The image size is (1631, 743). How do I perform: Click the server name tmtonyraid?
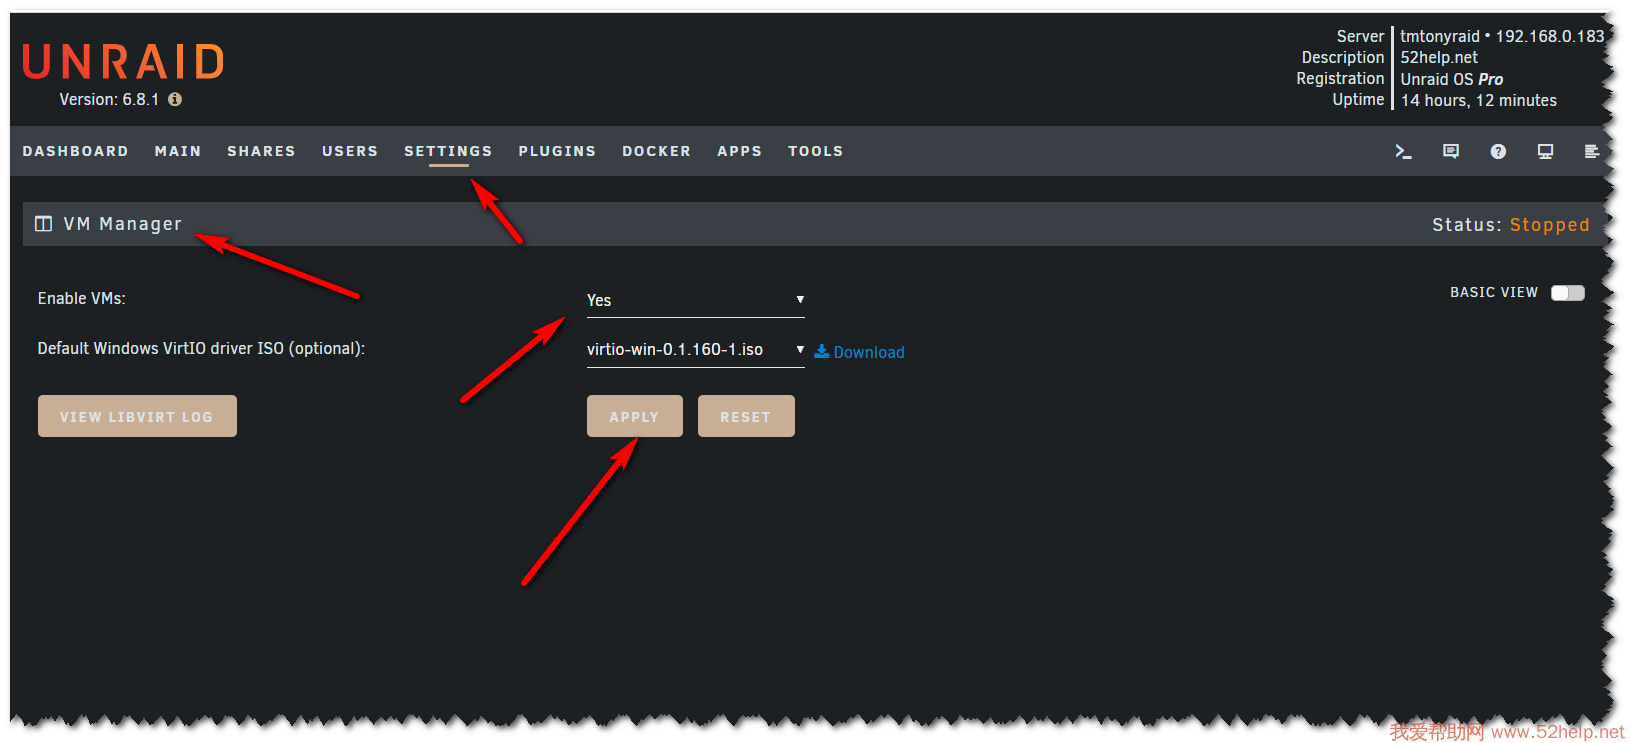click(x=1440, y=36)
